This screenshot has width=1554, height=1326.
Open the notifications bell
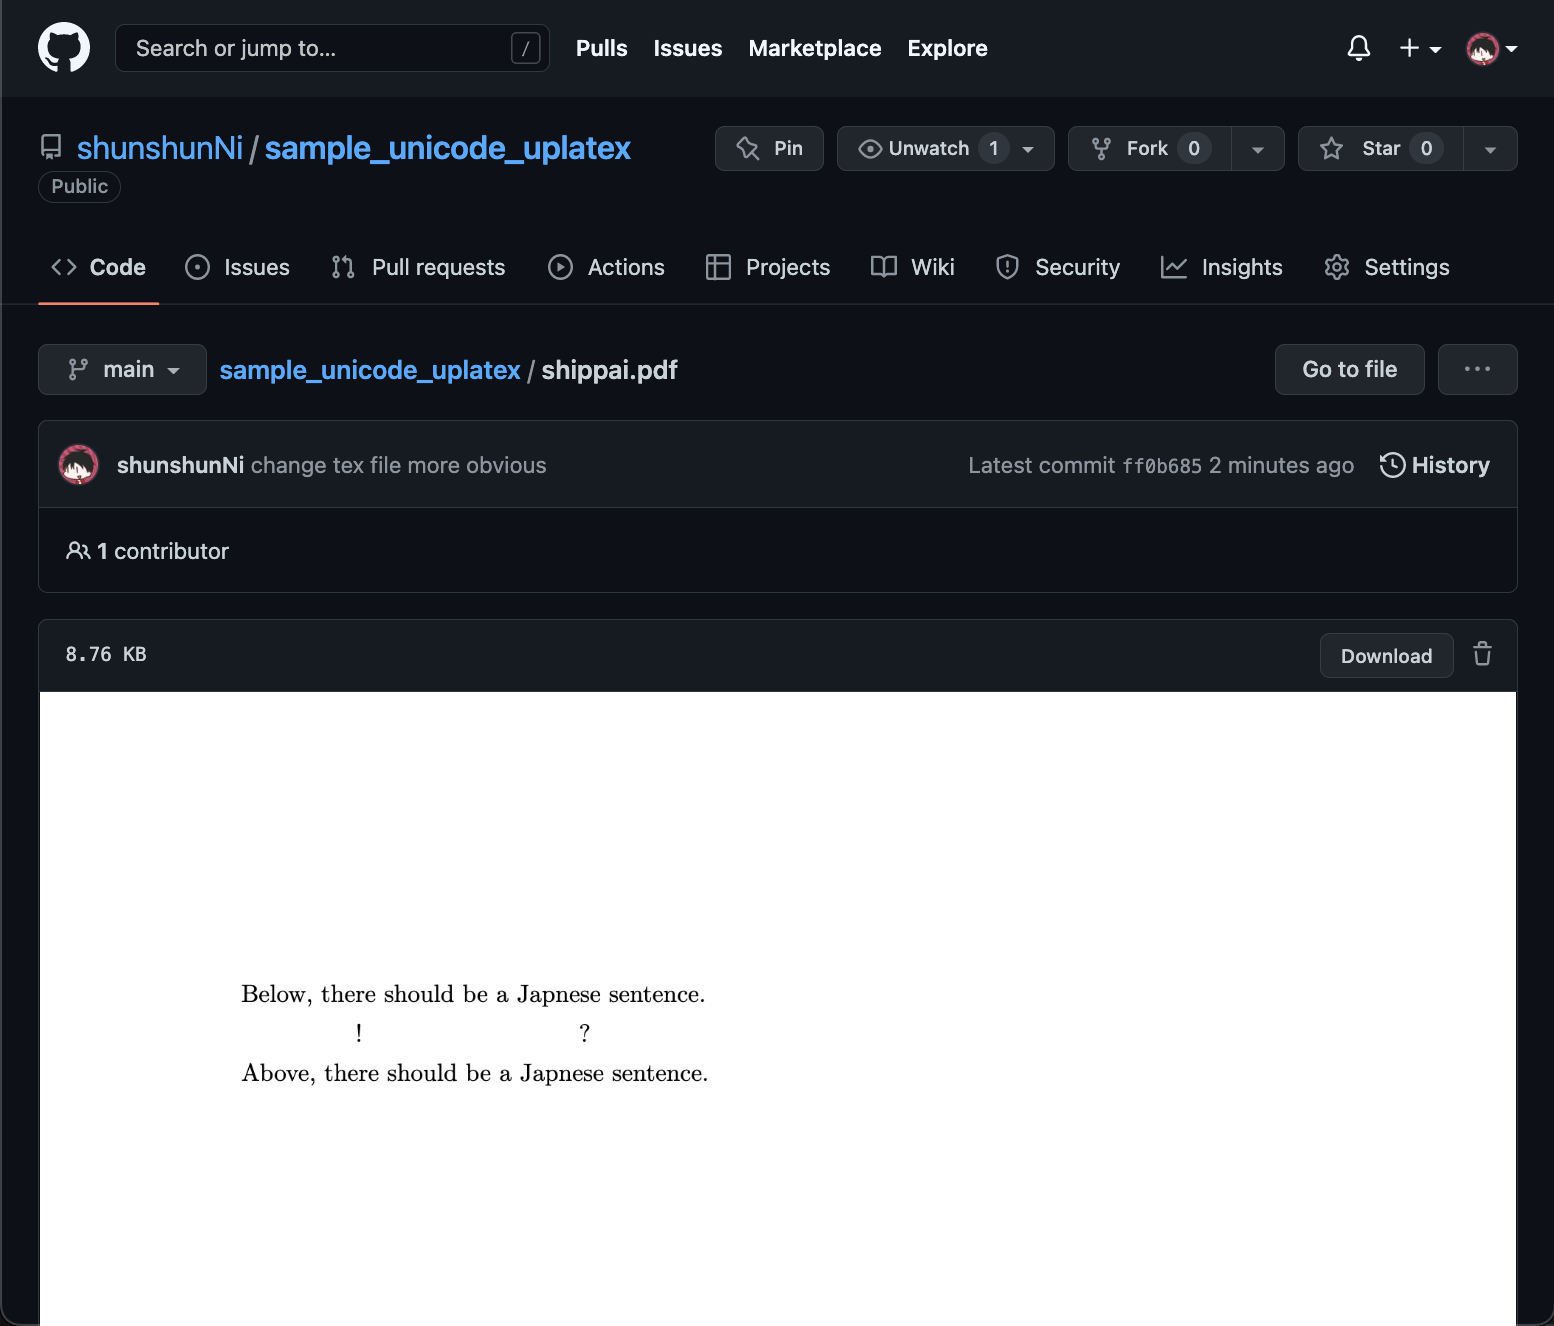point(1358,48)
